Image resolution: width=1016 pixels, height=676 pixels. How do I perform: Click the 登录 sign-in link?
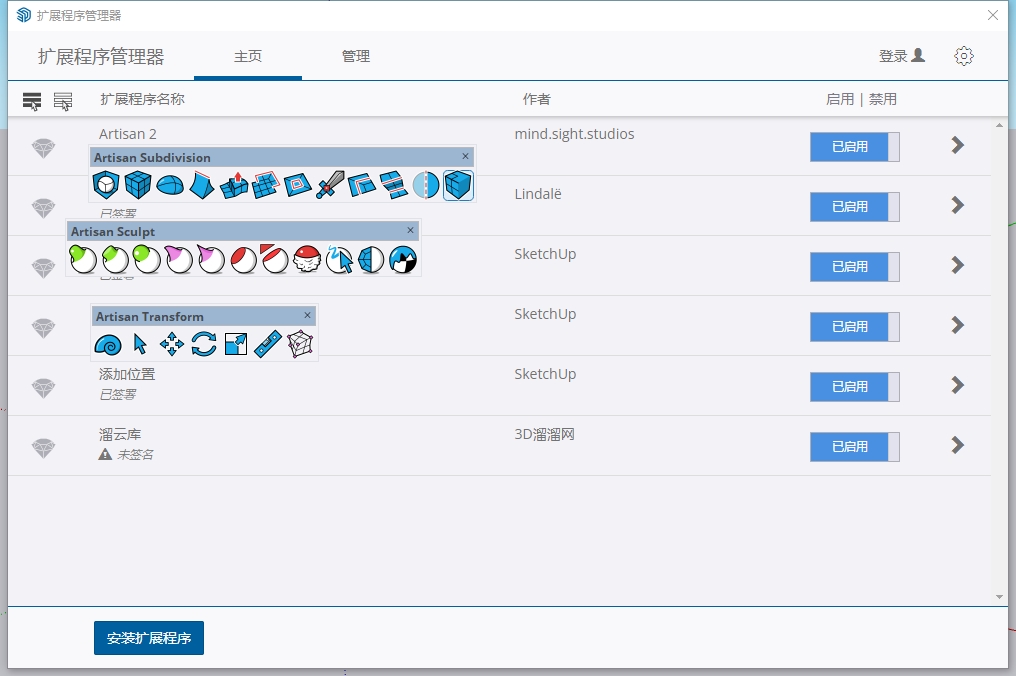pos(902,56)
